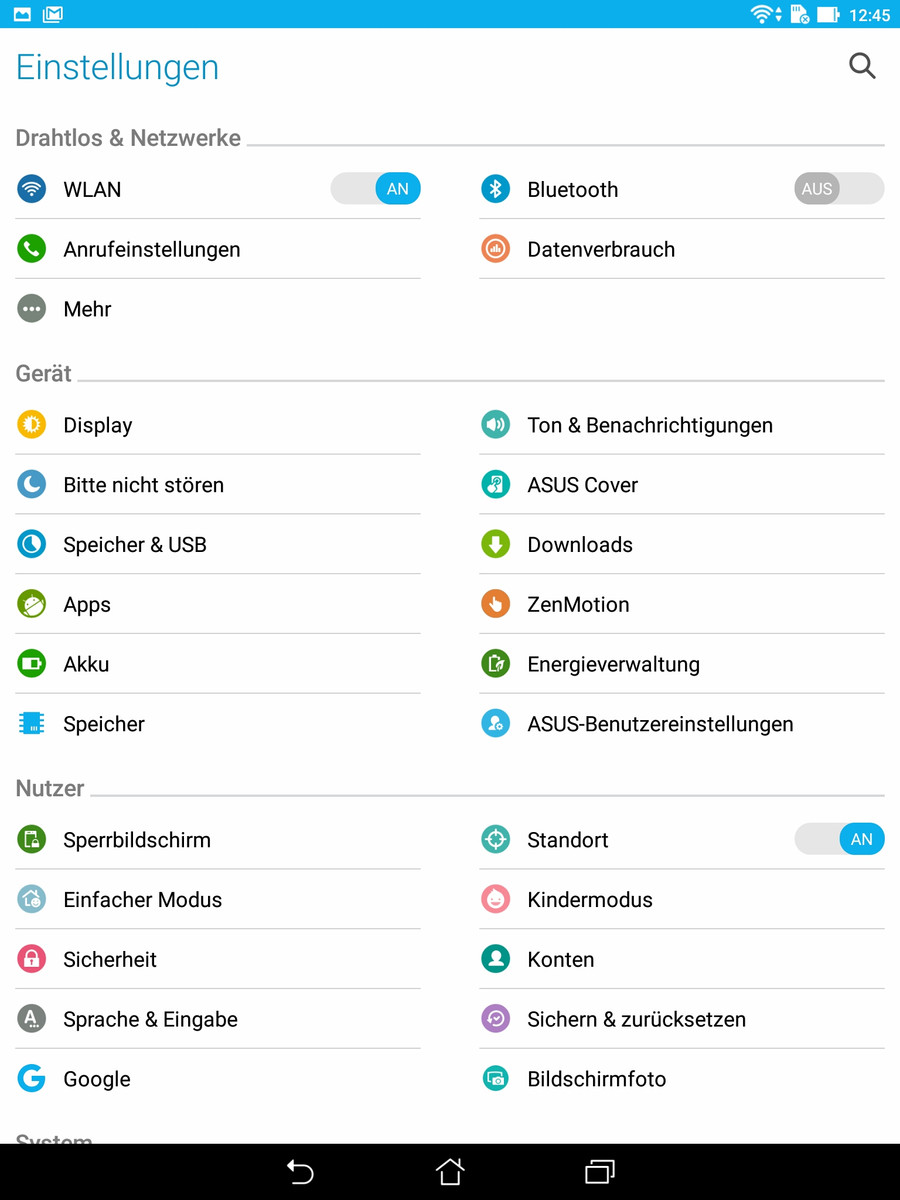
Task: Tap the Kindermodus face icon
Action: pyautogui.click(x=495, y=899)
